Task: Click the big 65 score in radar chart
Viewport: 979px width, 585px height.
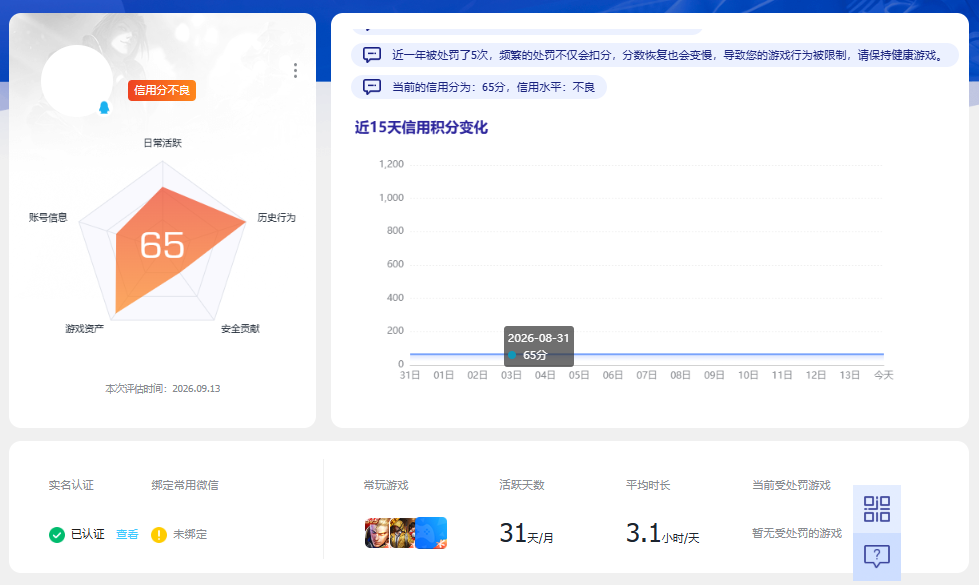Action: (x=162, y=245)
